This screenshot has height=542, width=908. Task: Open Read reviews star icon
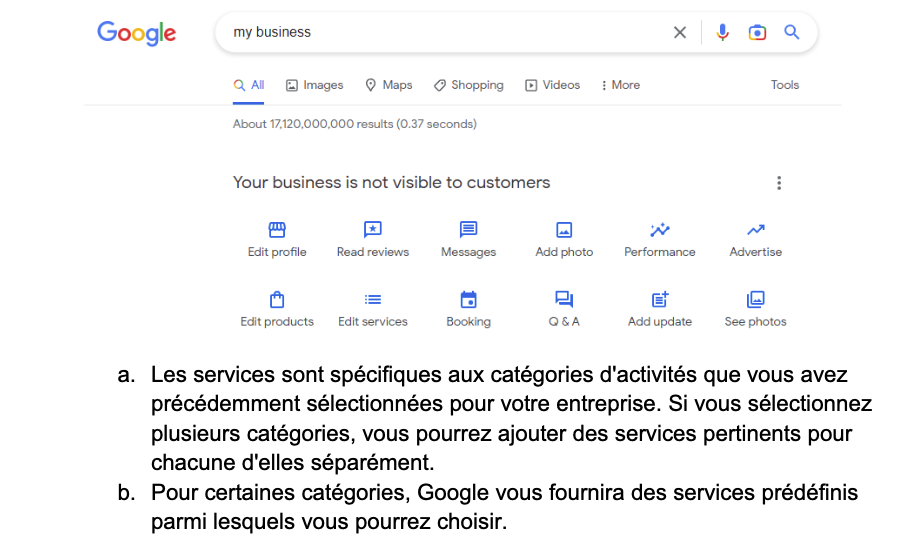coord(373,230)
